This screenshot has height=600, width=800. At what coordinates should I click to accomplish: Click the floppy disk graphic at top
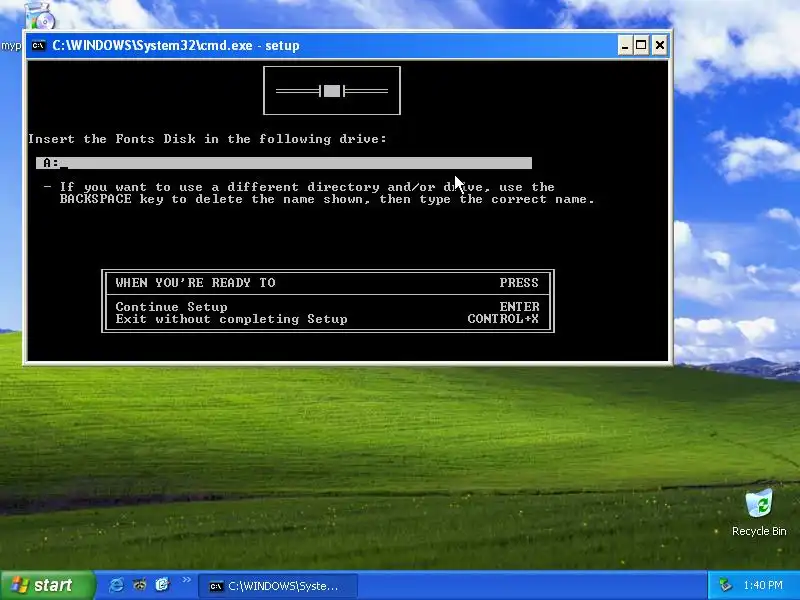(x=332, y=91)
